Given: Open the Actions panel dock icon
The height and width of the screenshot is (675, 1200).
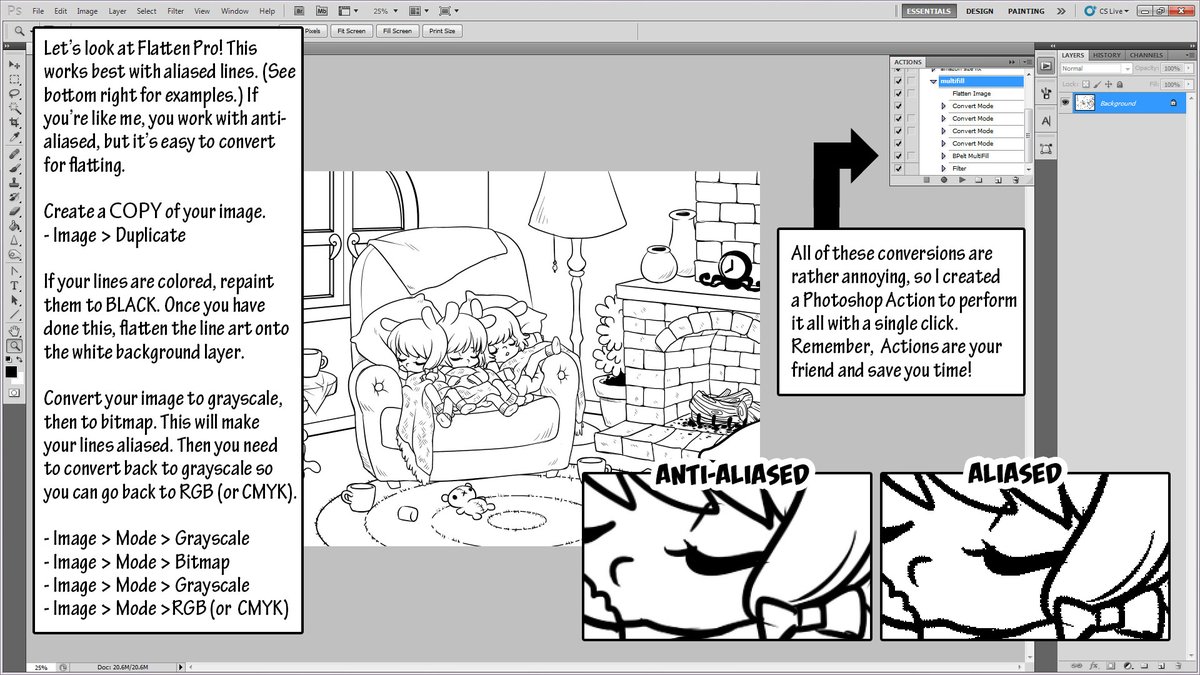Looking at the screenshot, I should tap(1046, 65).
